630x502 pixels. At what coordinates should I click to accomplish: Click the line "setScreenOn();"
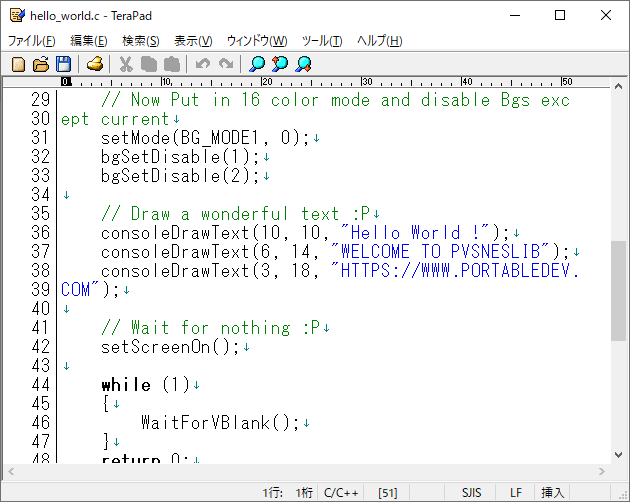click(170, 347)
